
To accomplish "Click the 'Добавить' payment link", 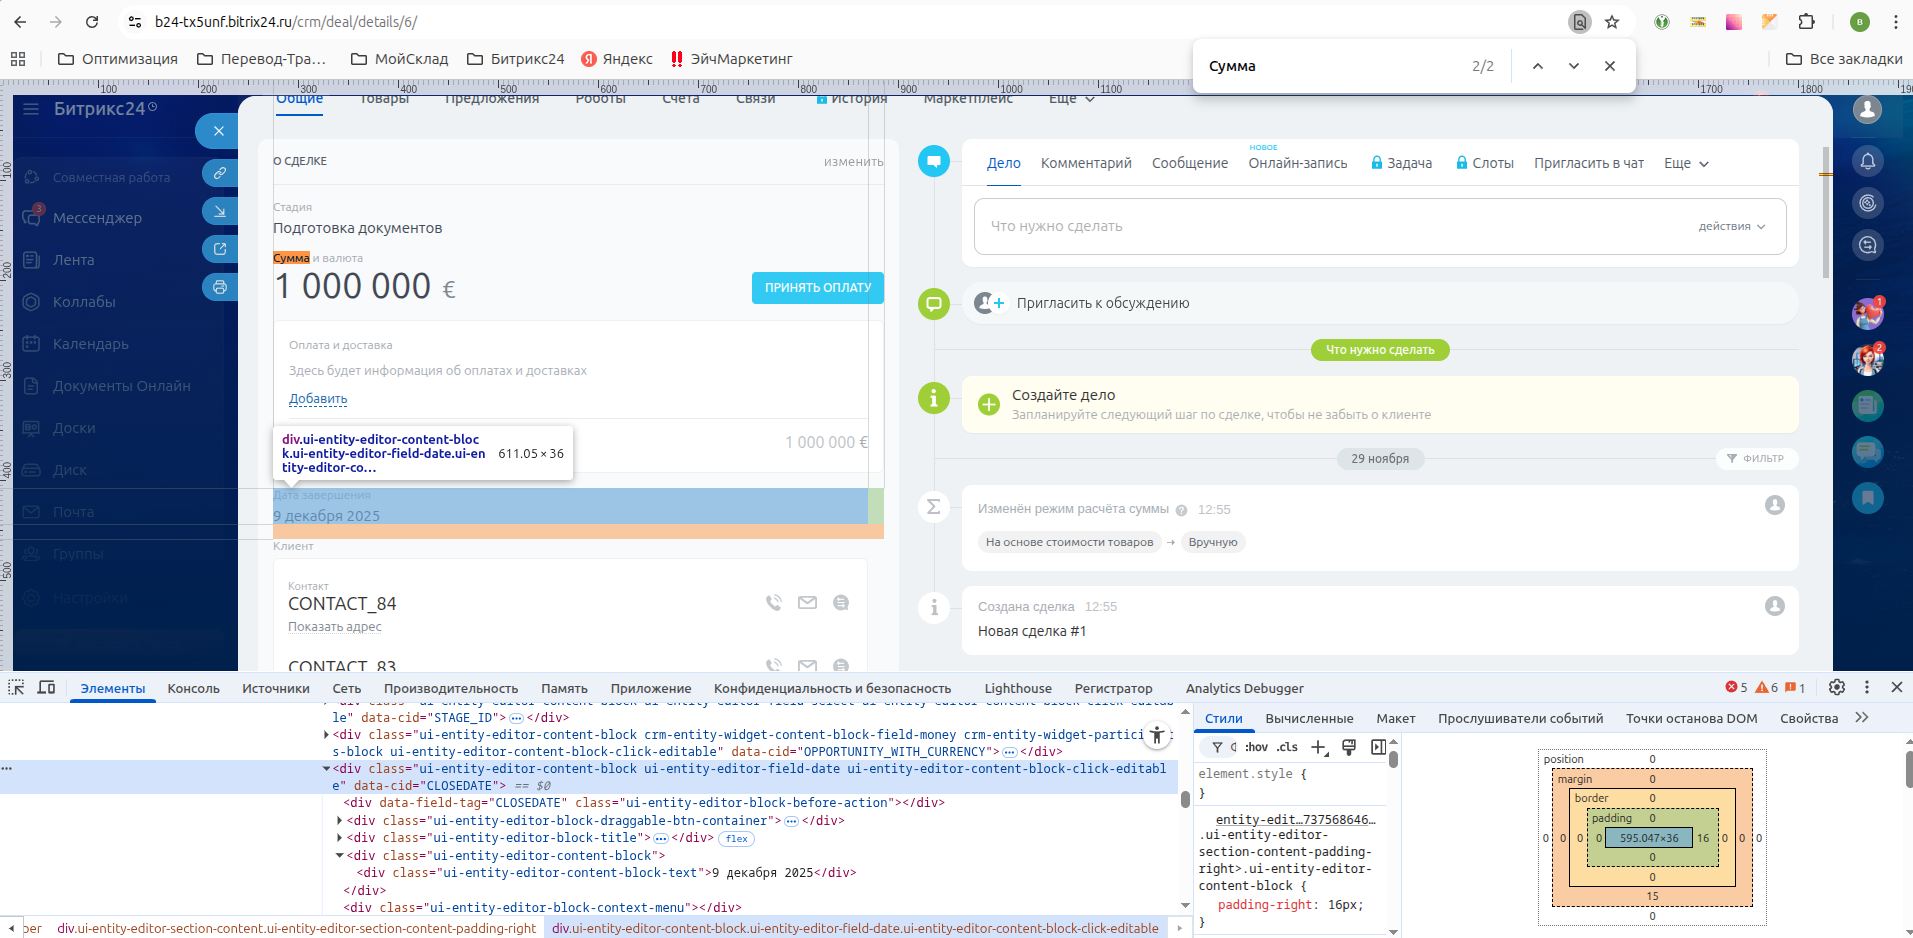I will click(318, 399).
